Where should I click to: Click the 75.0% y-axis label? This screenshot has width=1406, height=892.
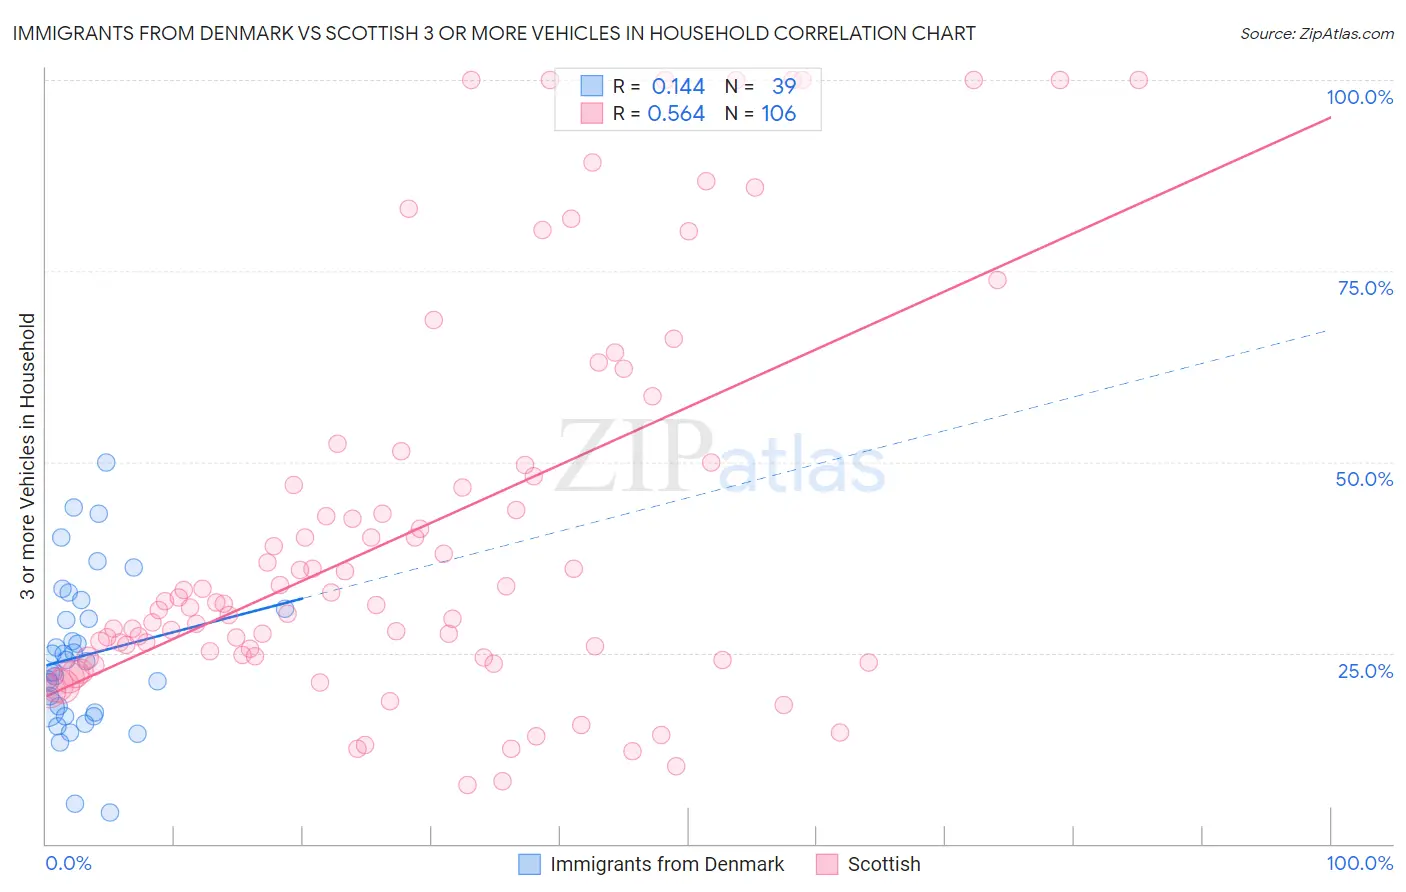(1365, 288)
